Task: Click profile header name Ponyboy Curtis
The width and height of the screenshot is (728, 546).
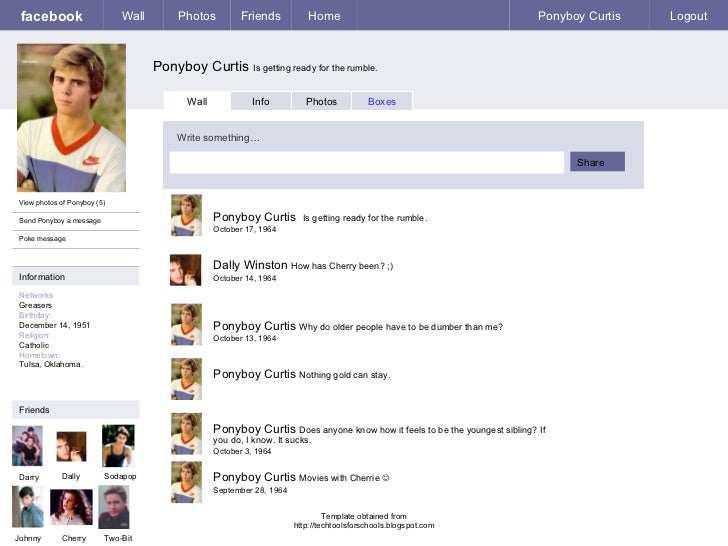Action: tap(201, 66)
